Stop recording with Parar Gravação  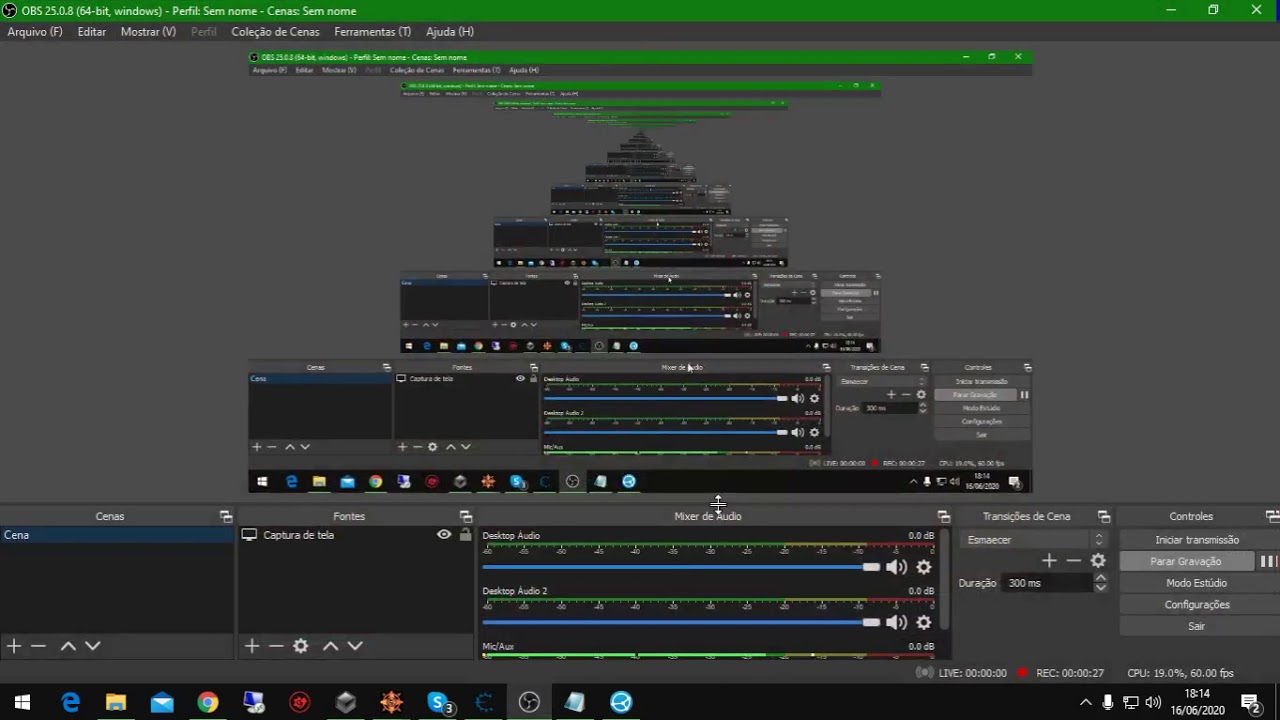pos(1186,562)
